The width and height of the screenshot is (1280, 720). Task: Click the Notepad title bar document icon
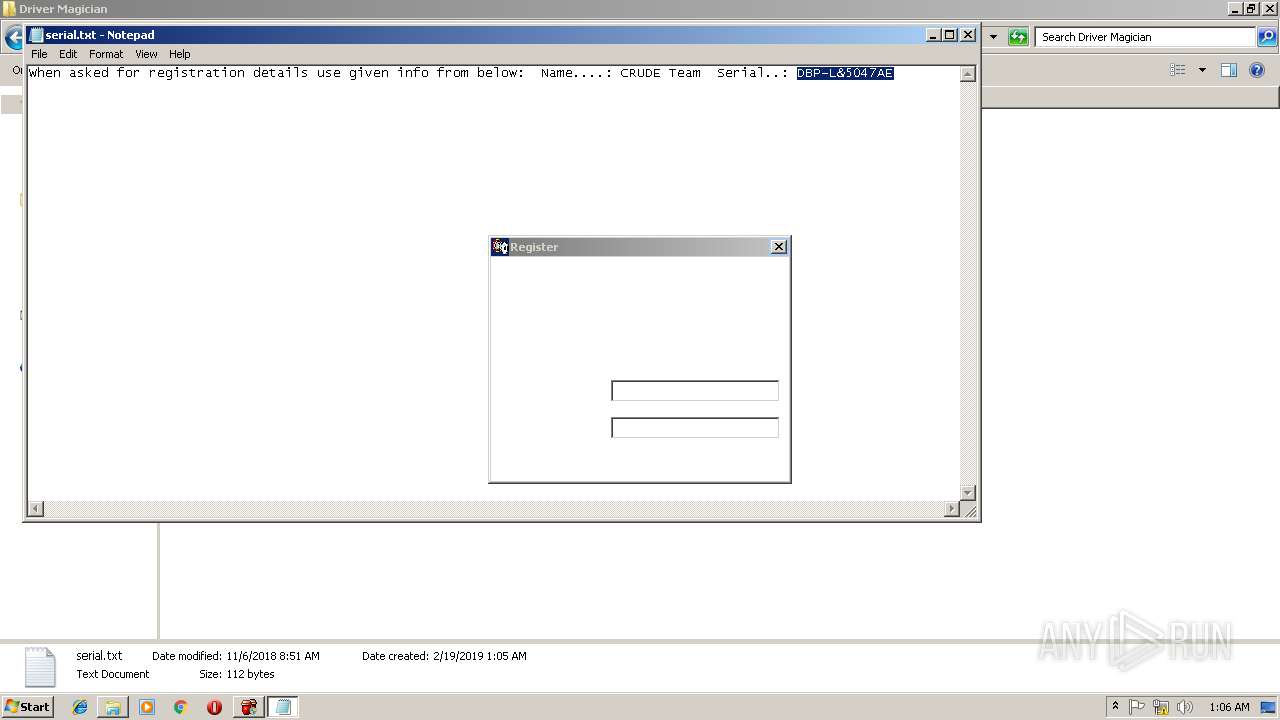[37, 35]
